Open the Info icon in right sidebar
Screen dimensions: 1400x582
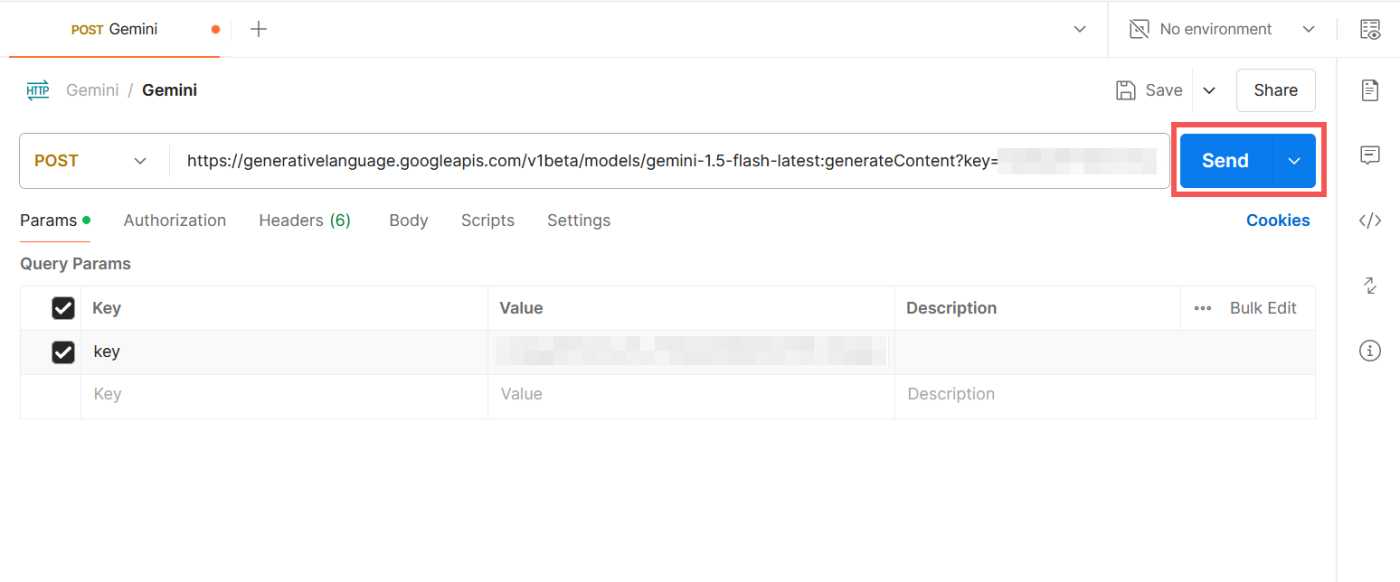(x=1370, y=351)
